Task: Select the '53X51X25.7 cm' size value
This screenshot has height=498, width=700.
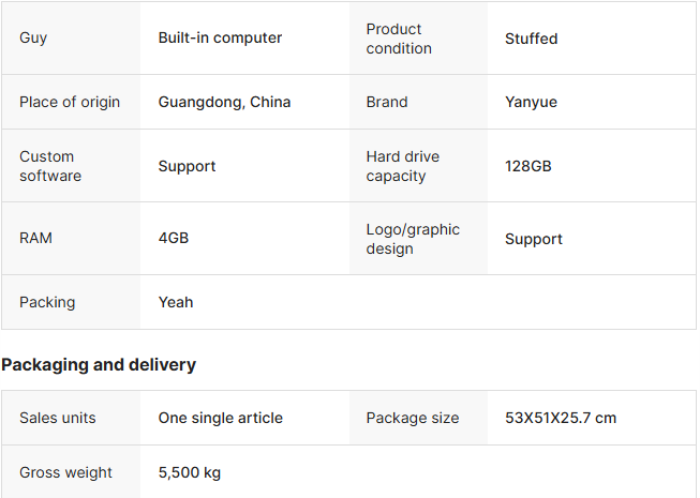Action: (560, 418)
